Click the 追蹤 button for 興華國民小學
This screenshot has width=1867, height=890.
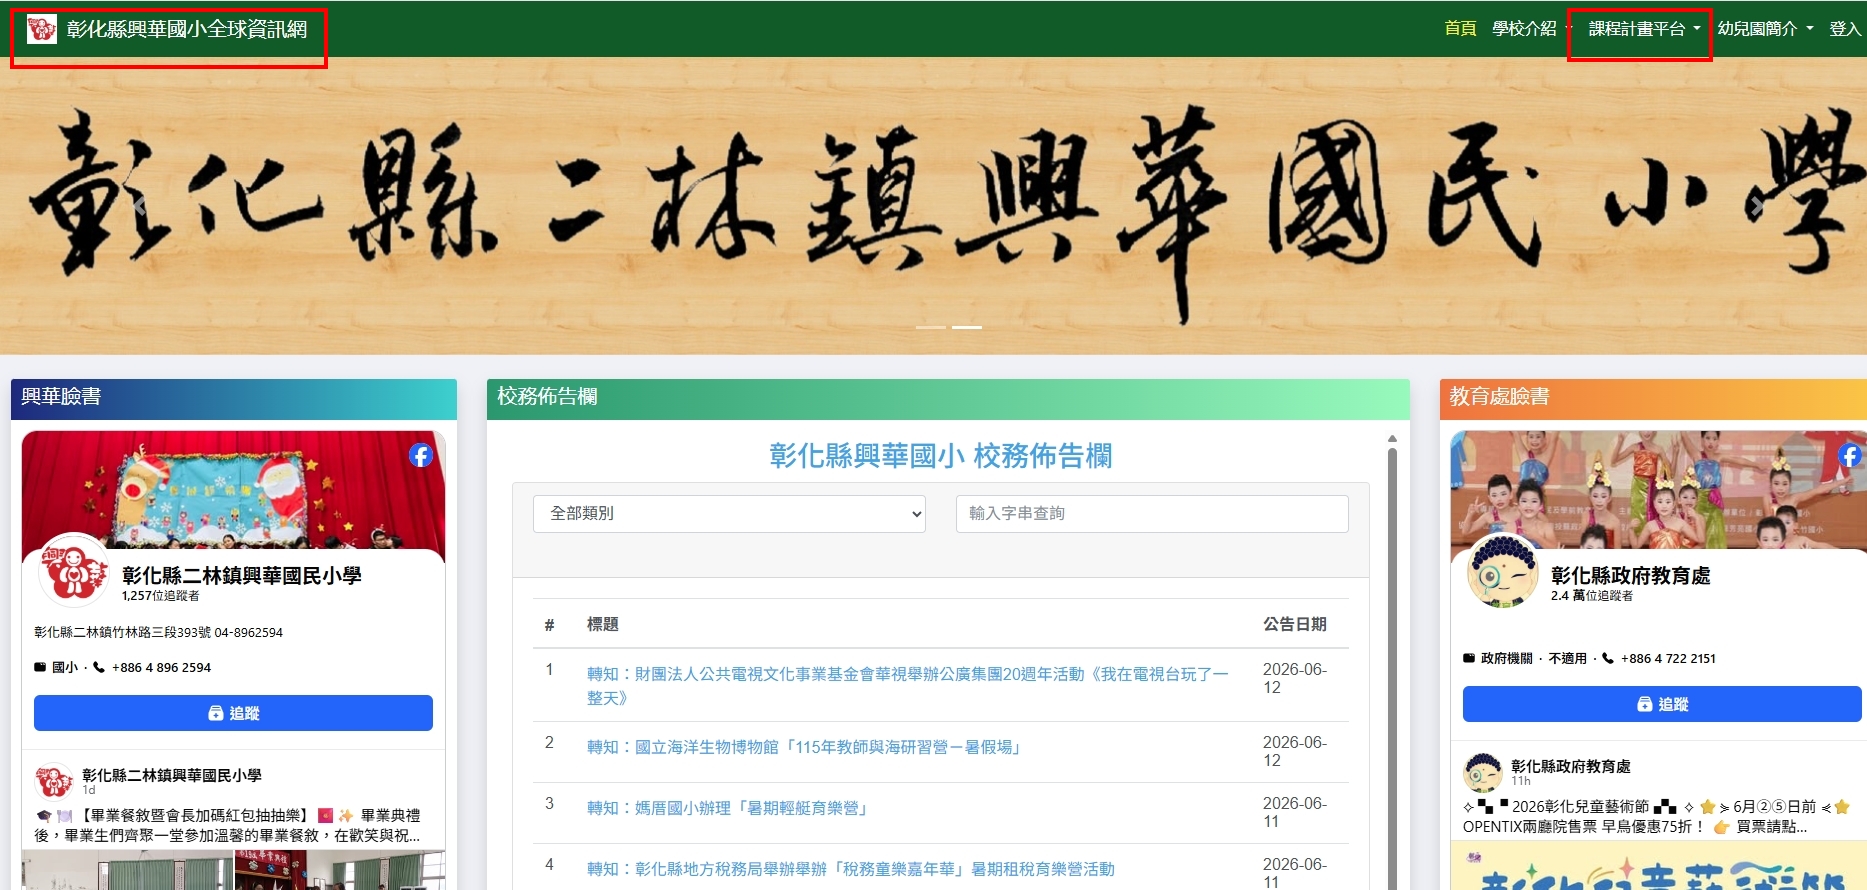[233, 713]
